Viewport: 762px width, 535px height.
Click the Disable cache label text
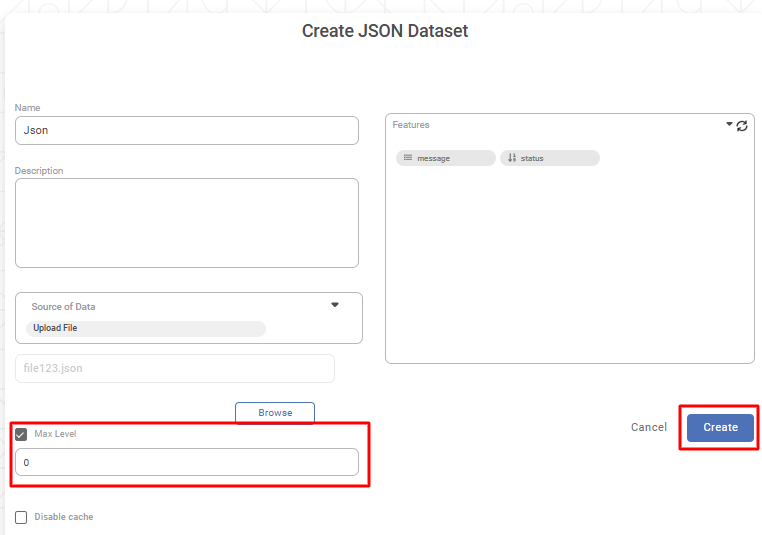tap(64, 517)
